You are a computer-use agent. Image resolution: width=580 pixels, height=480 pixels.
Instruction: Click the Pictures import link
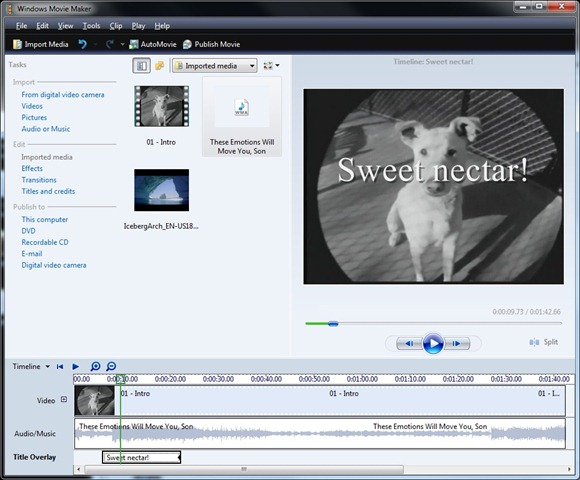pyautogui.click(x=34, y=118)
